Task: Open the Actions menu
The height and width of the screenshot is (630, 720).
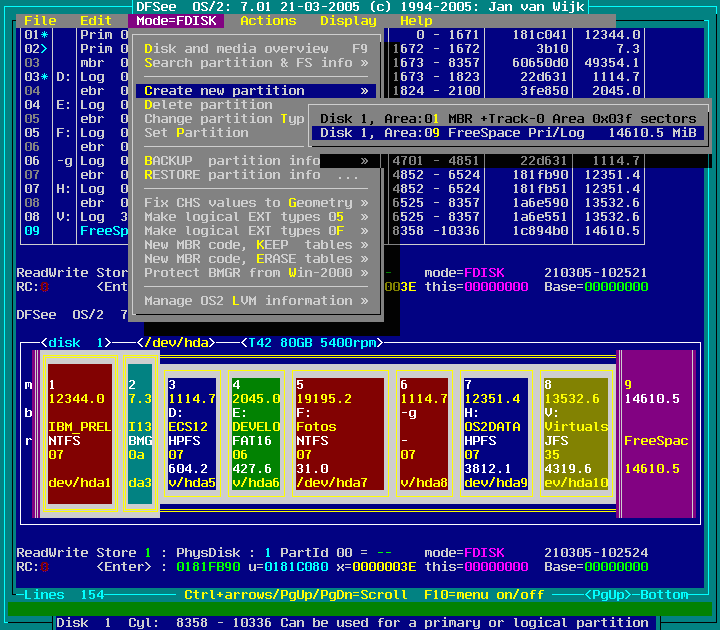Action: pos(268,20)
